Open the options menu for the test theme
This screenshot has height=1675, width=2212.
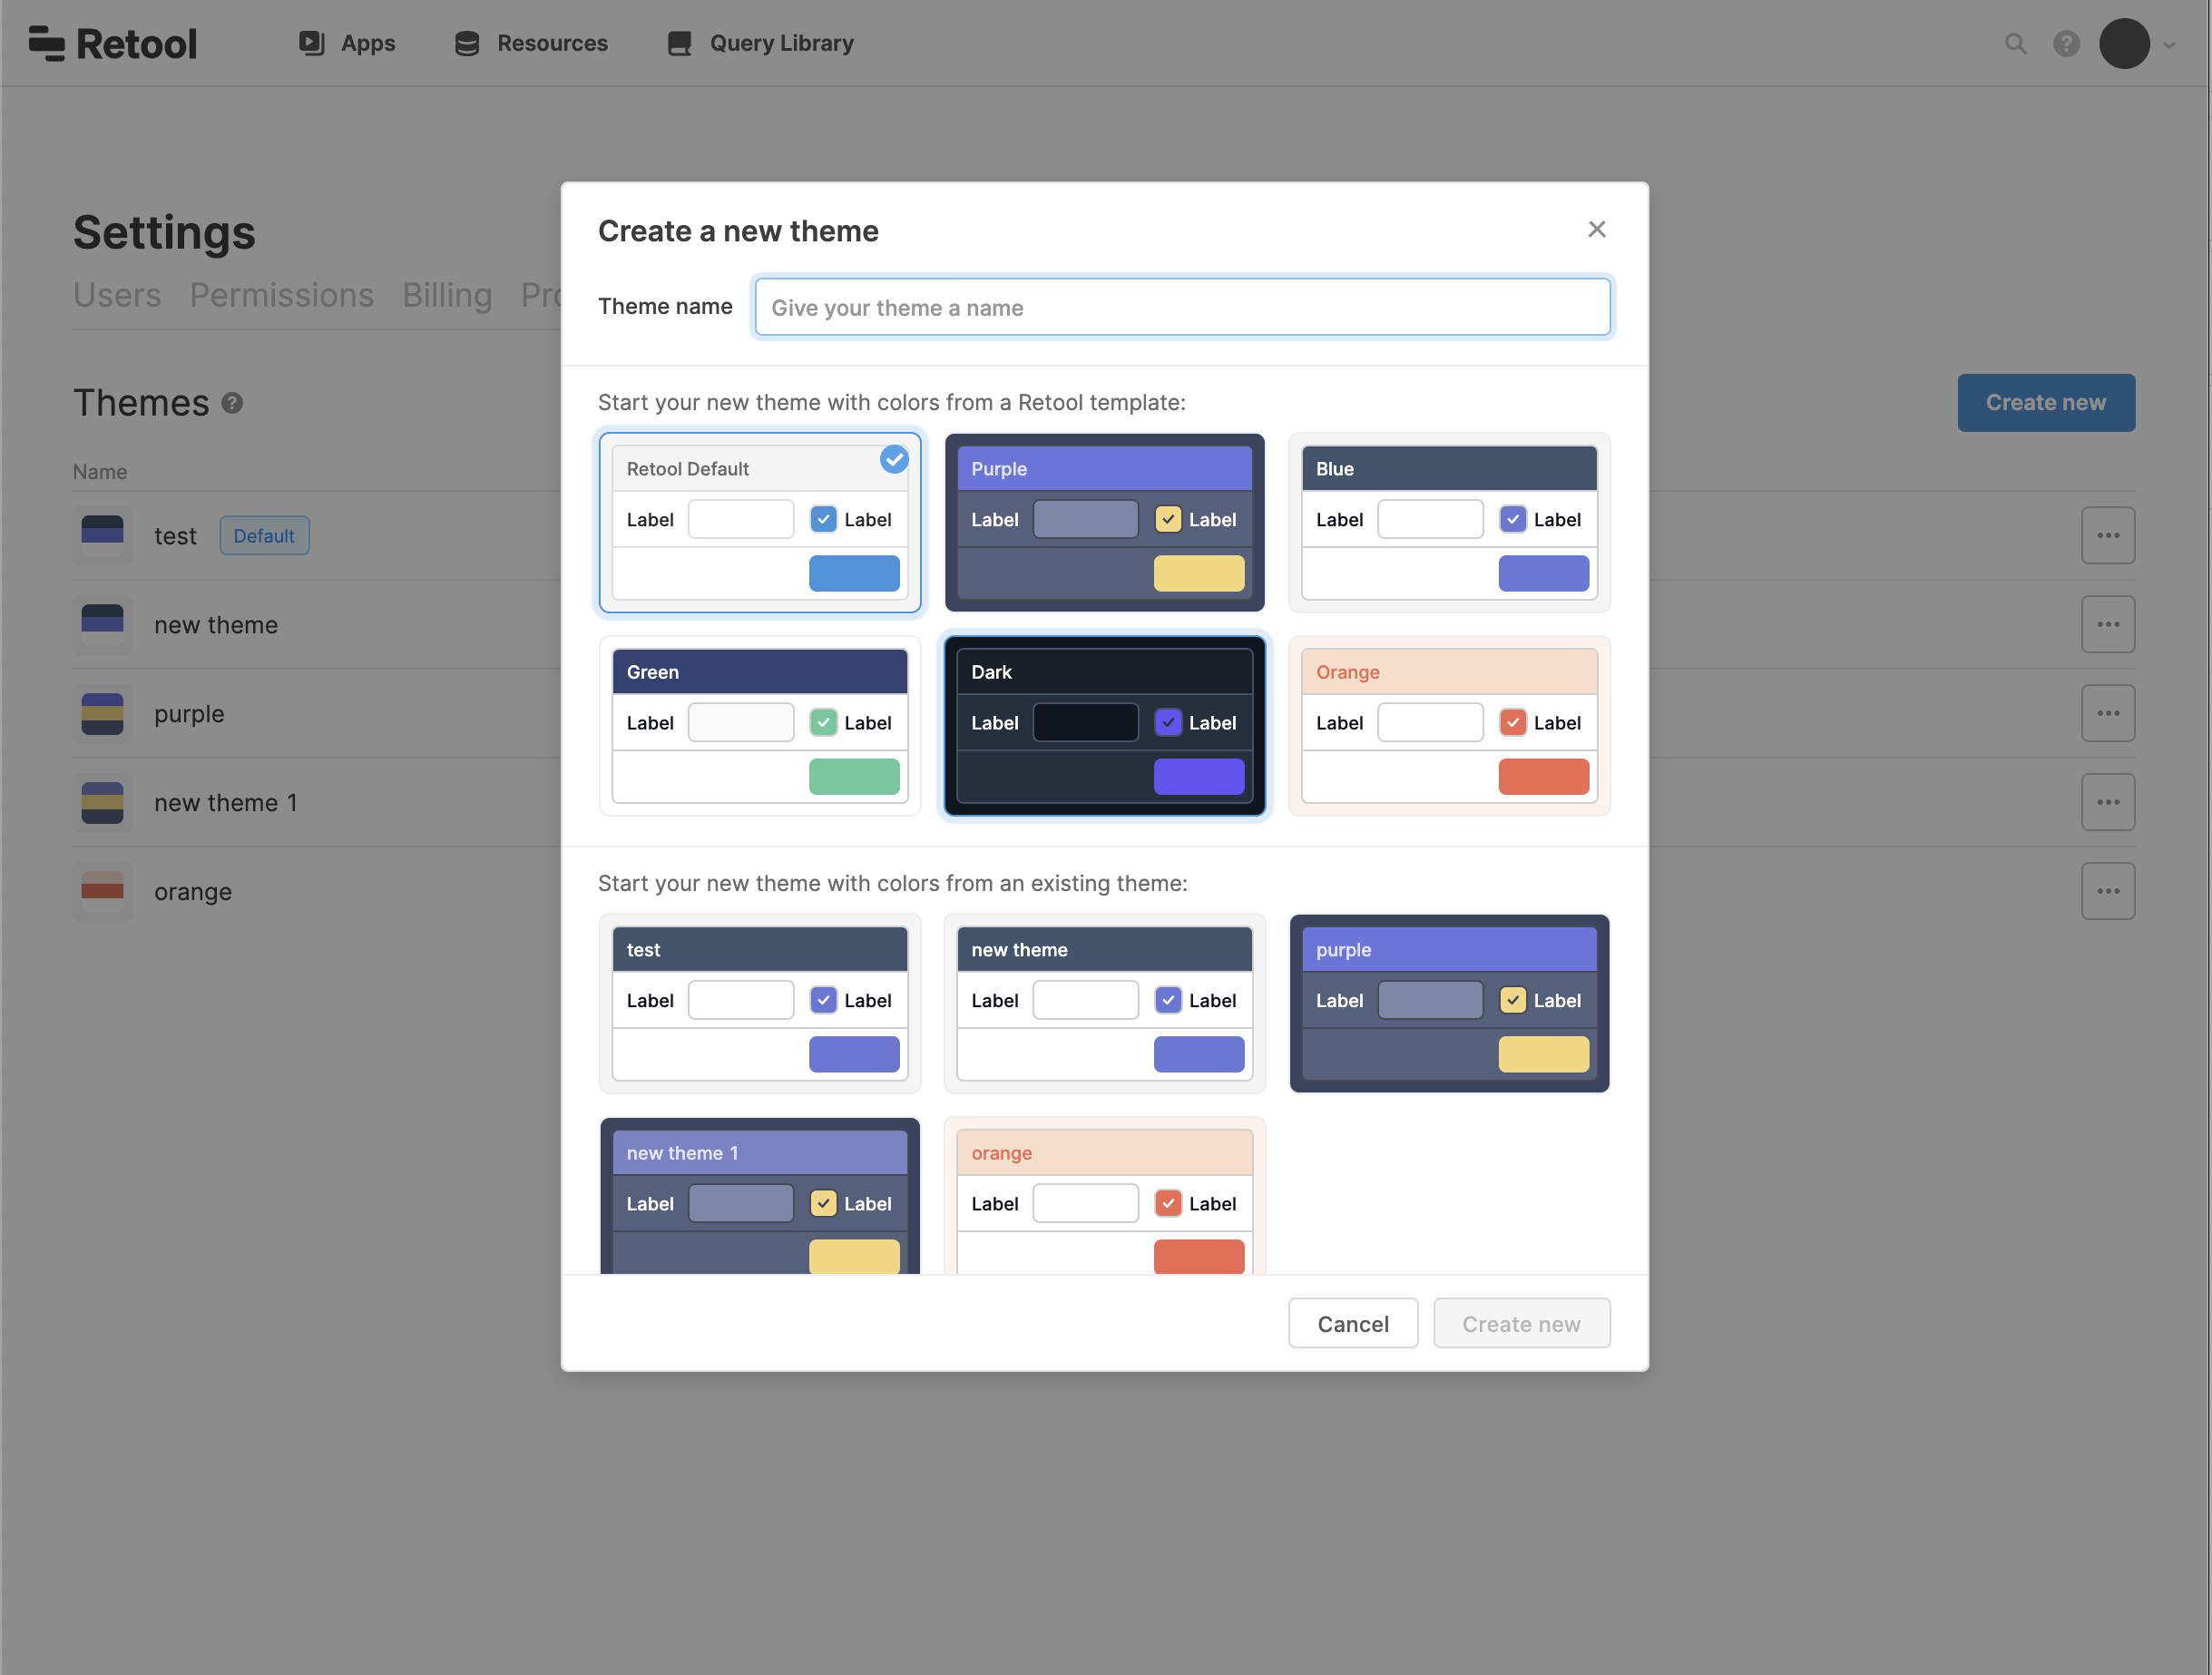[x=2108, y=535]
